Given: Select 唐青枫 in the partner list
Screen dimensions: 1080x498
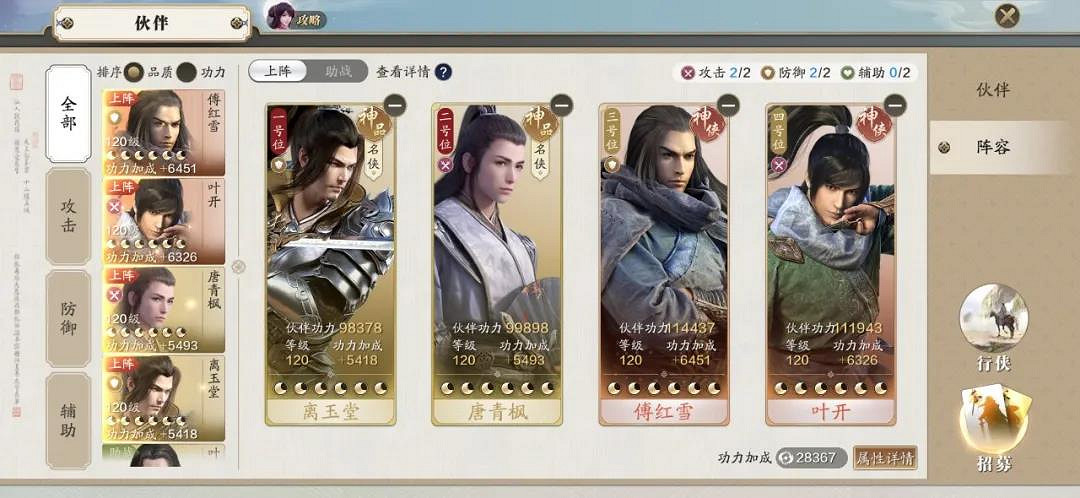Looking at the screenshot, I should point(164,310).
